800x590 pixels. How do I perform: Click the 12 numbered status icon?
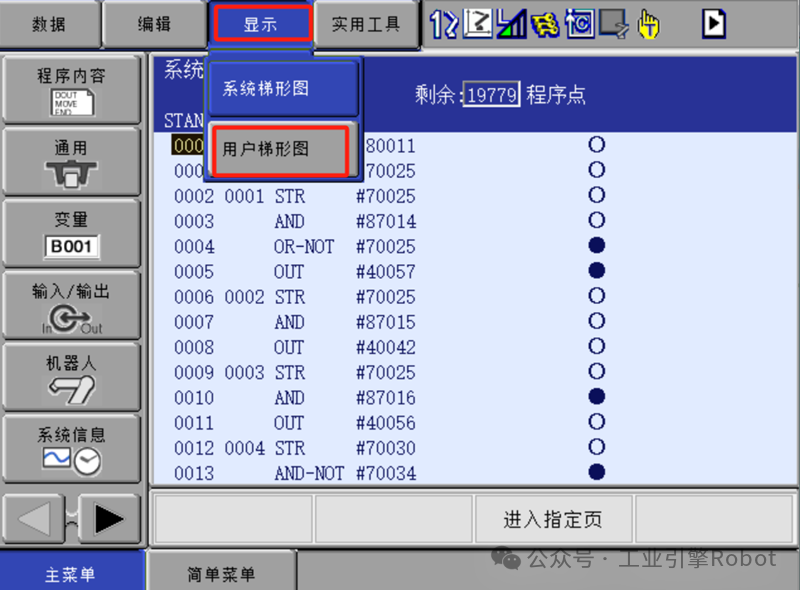(443, 23)
